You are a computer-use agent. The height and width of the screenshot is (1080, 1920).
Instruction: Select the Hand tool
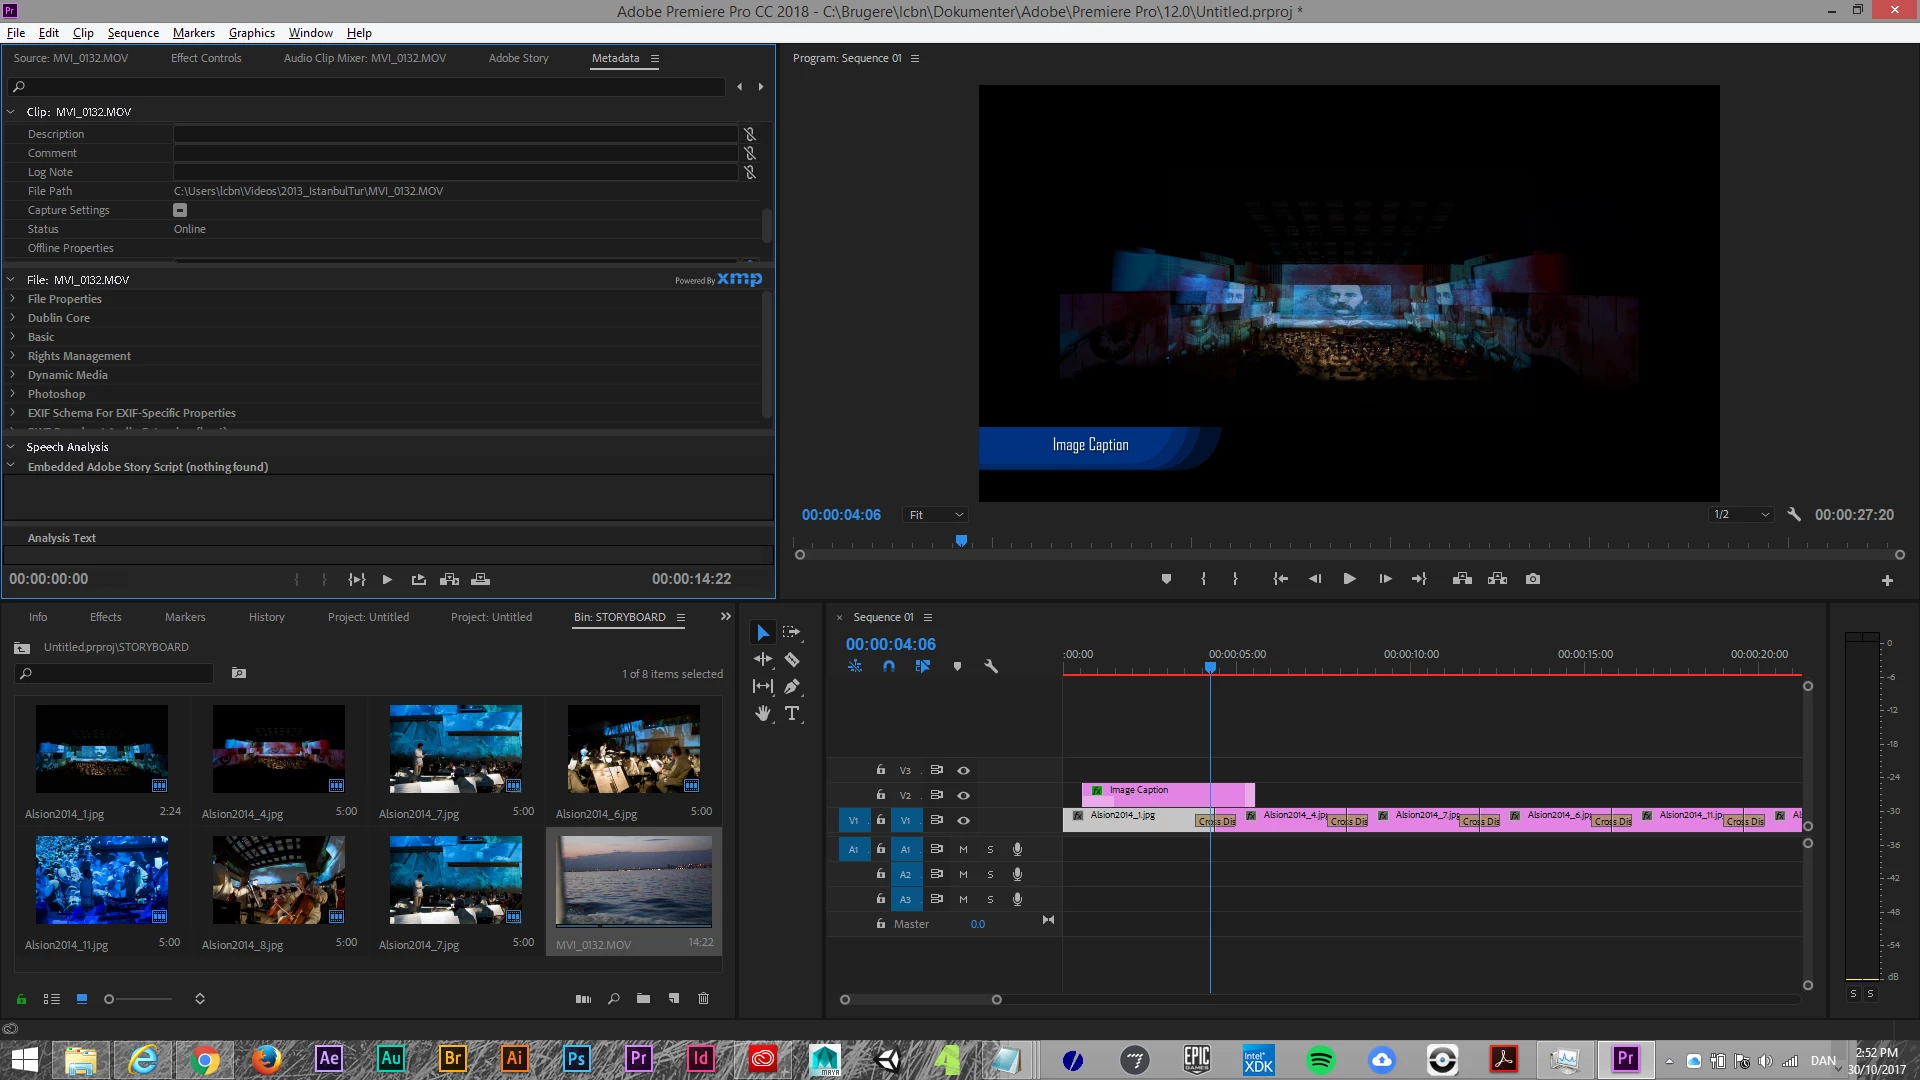pyautogui.click(x=763, y=714)
